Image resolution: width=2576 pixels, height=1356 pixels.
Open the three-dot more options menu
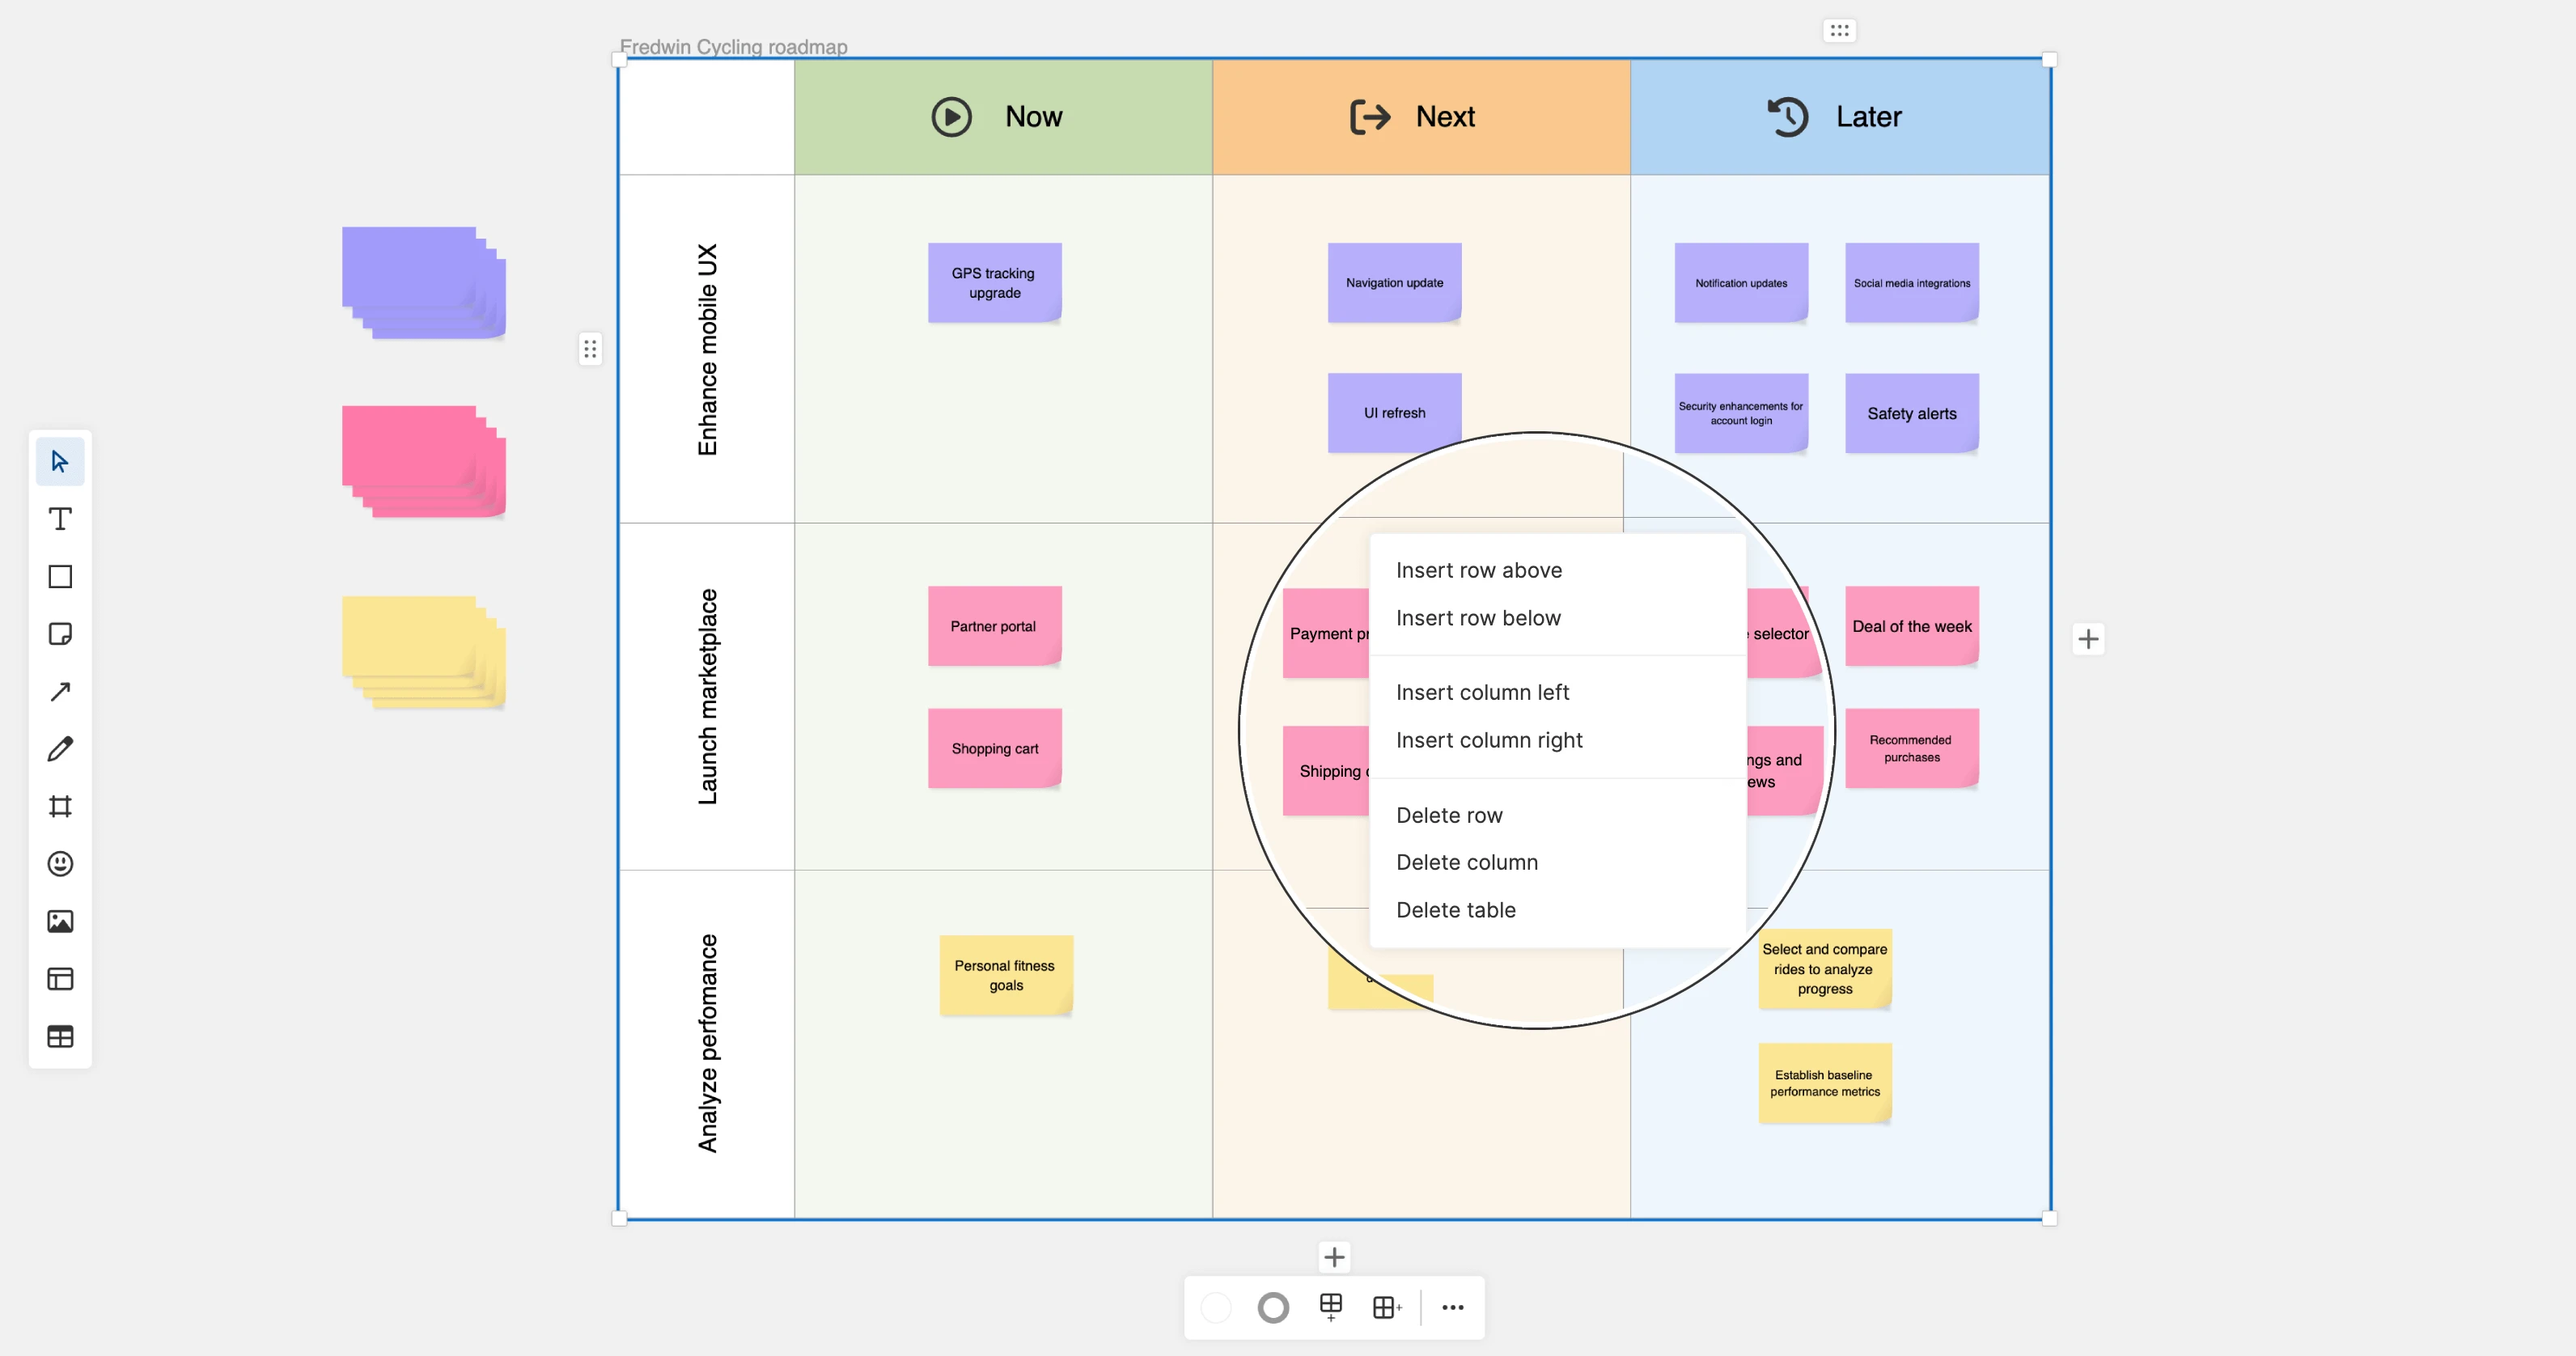1452,1307
